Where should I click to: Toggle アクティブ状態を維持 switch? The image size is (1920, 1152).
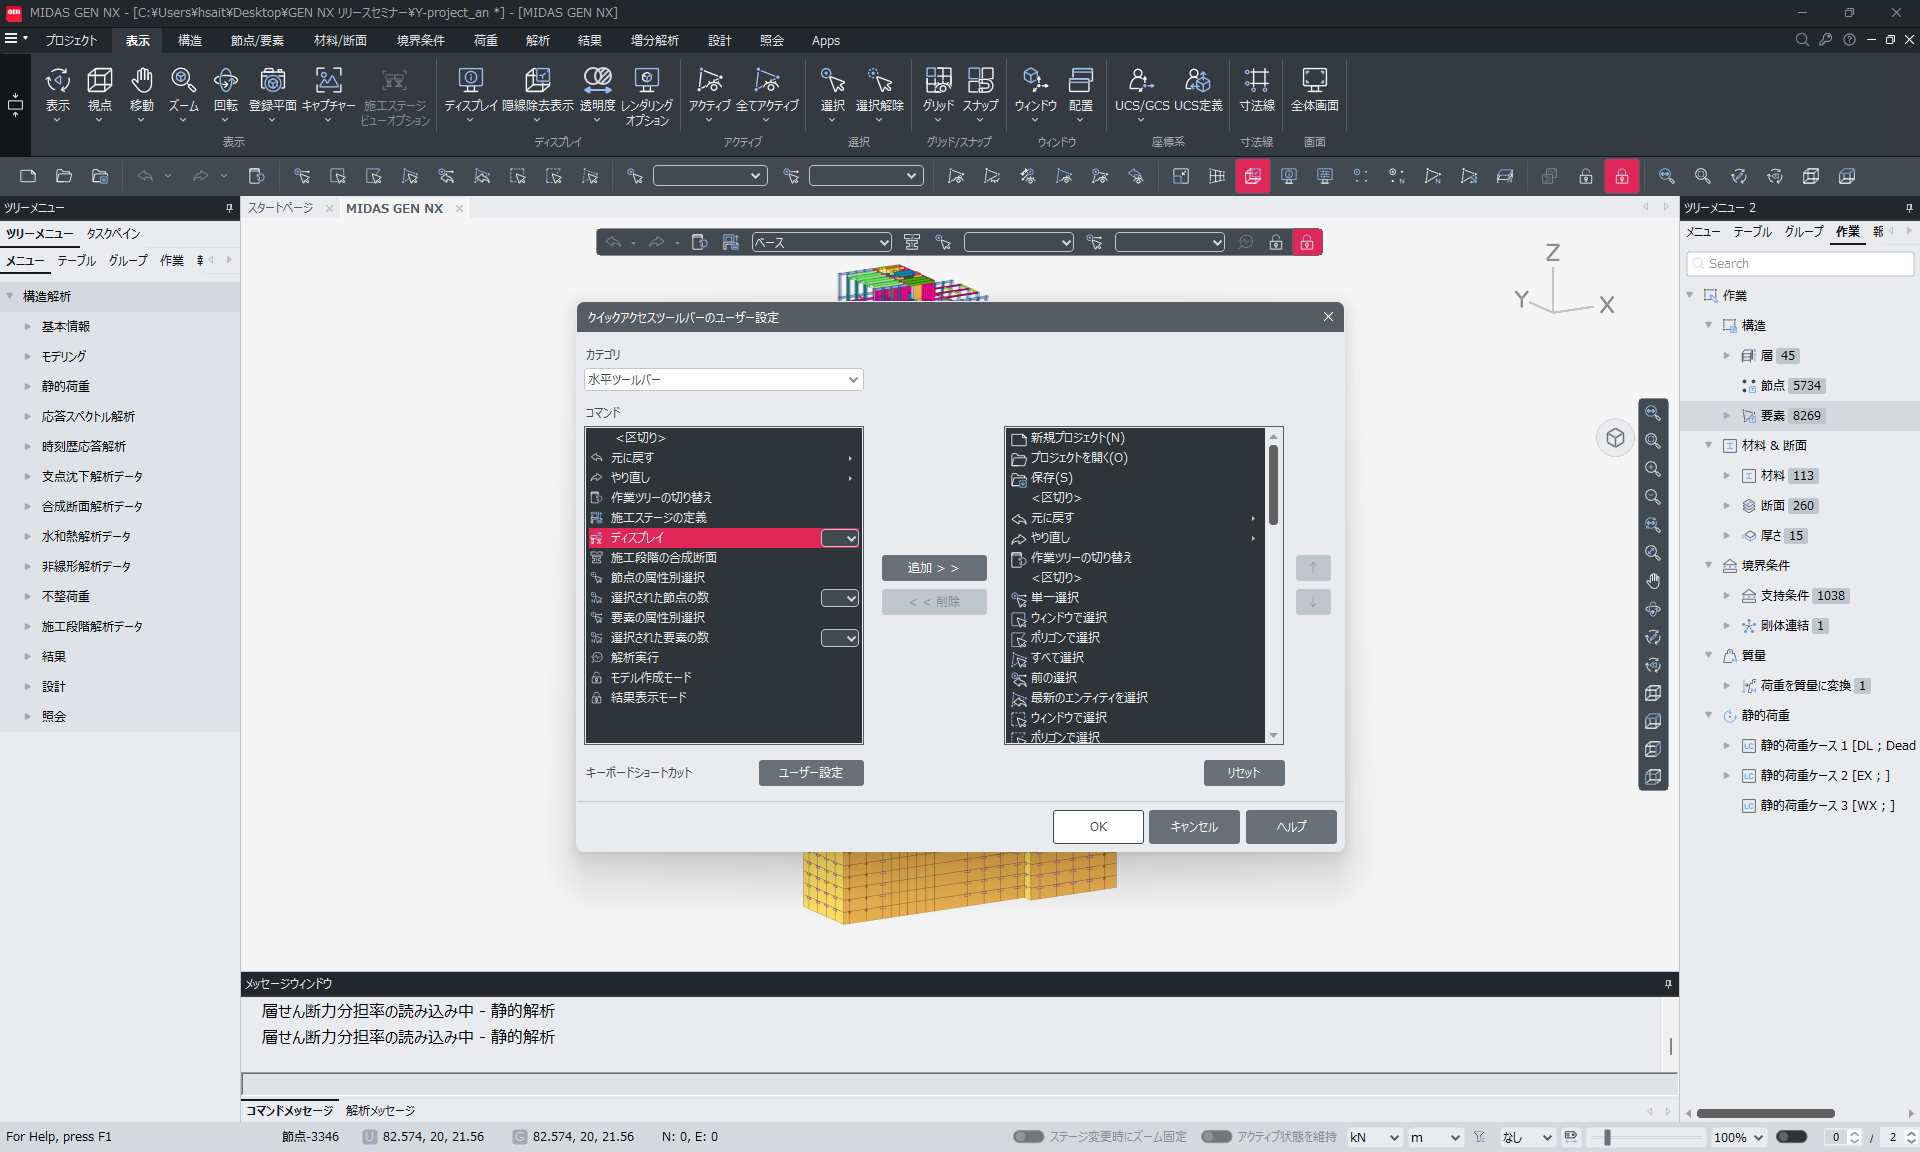[1216, 1137]
